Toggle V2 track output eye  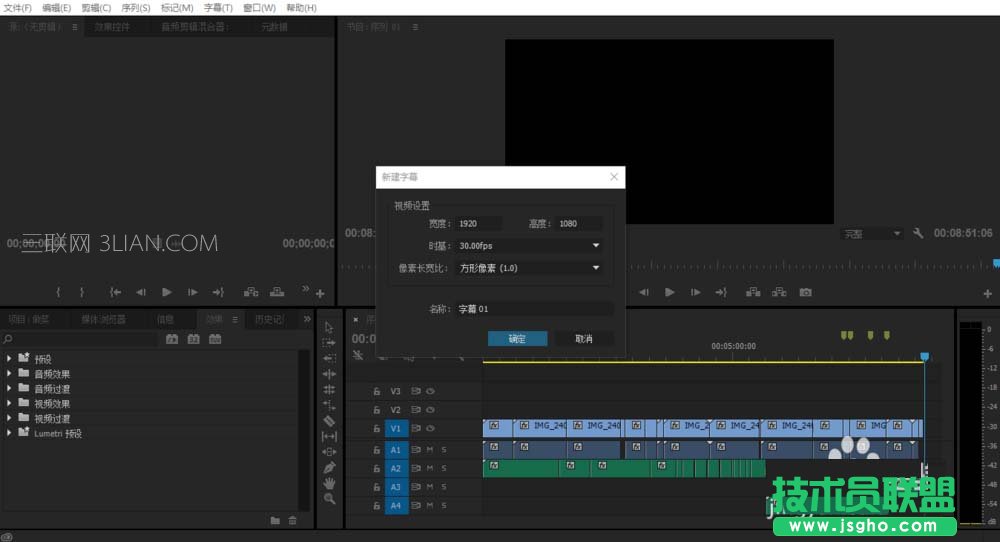pos(430,409)
